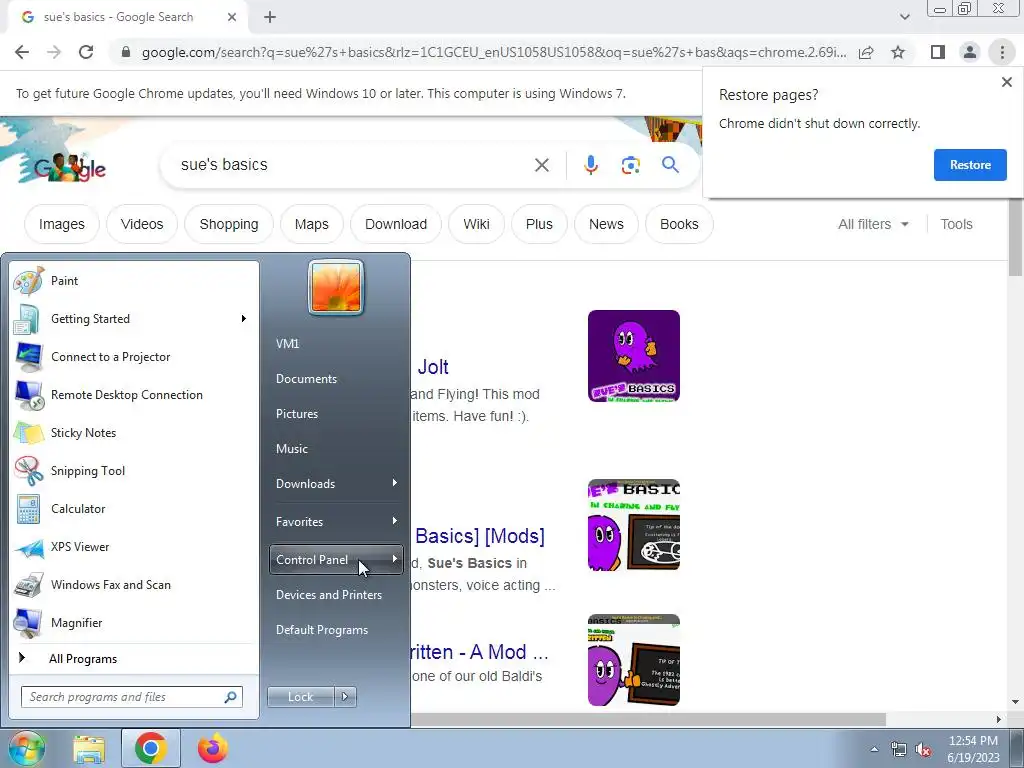Open Music library from Start menu

point(336,449)
